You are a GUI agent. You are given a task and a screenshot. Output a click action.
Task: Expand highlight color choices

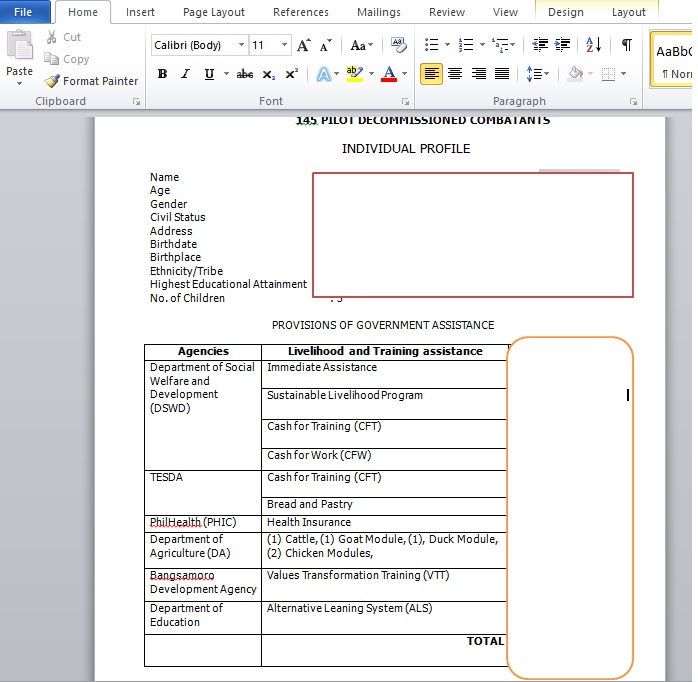(x=371, y=74)
